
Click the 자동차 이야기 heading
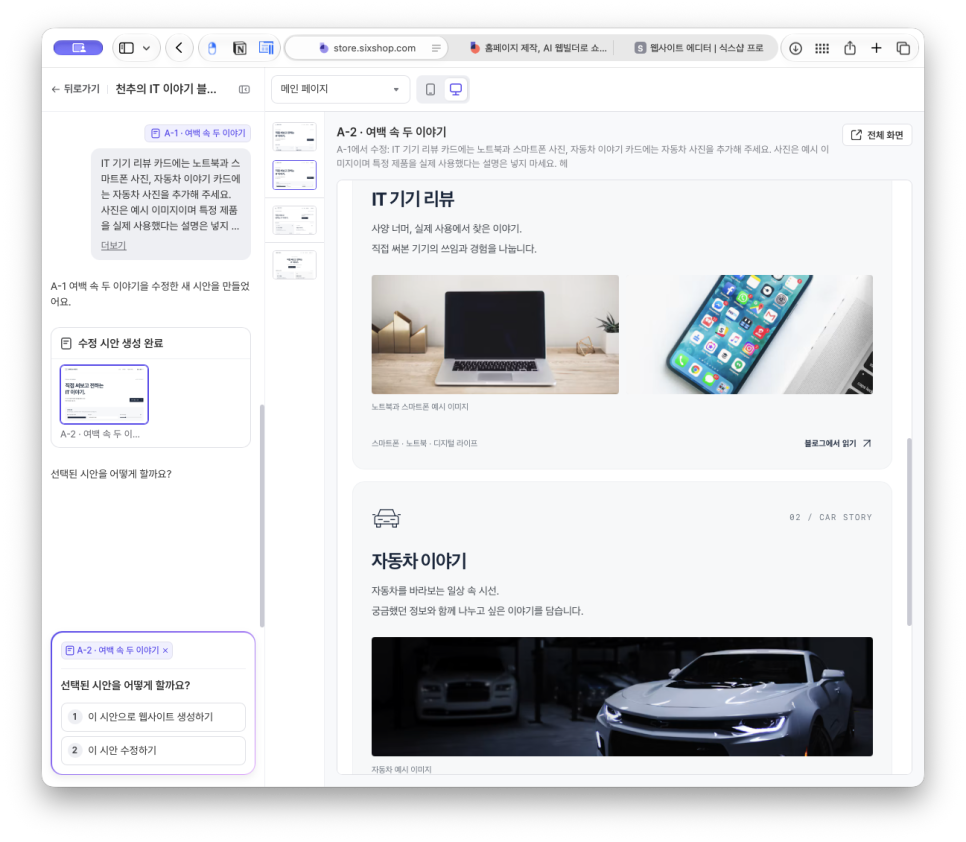click(x=419, y=561)
